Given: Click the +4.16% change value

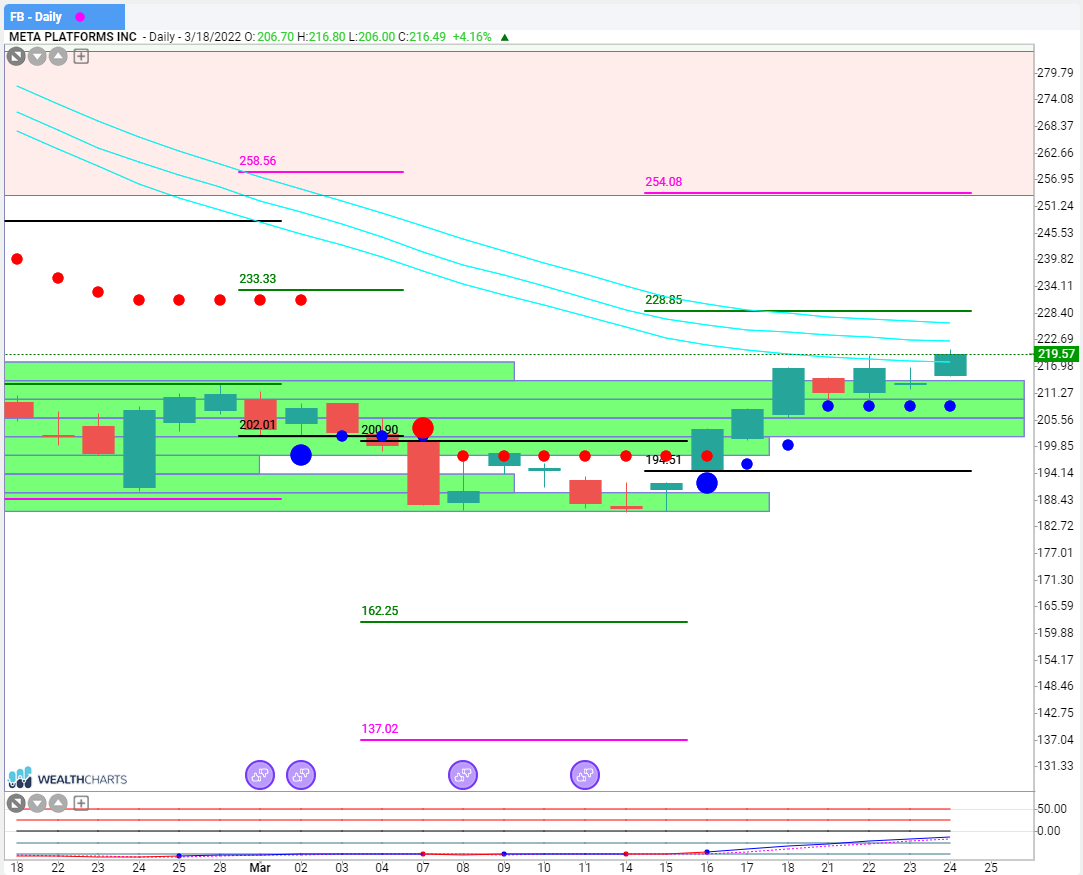Looking at the screenshot, I should click(x=472, y=37).
